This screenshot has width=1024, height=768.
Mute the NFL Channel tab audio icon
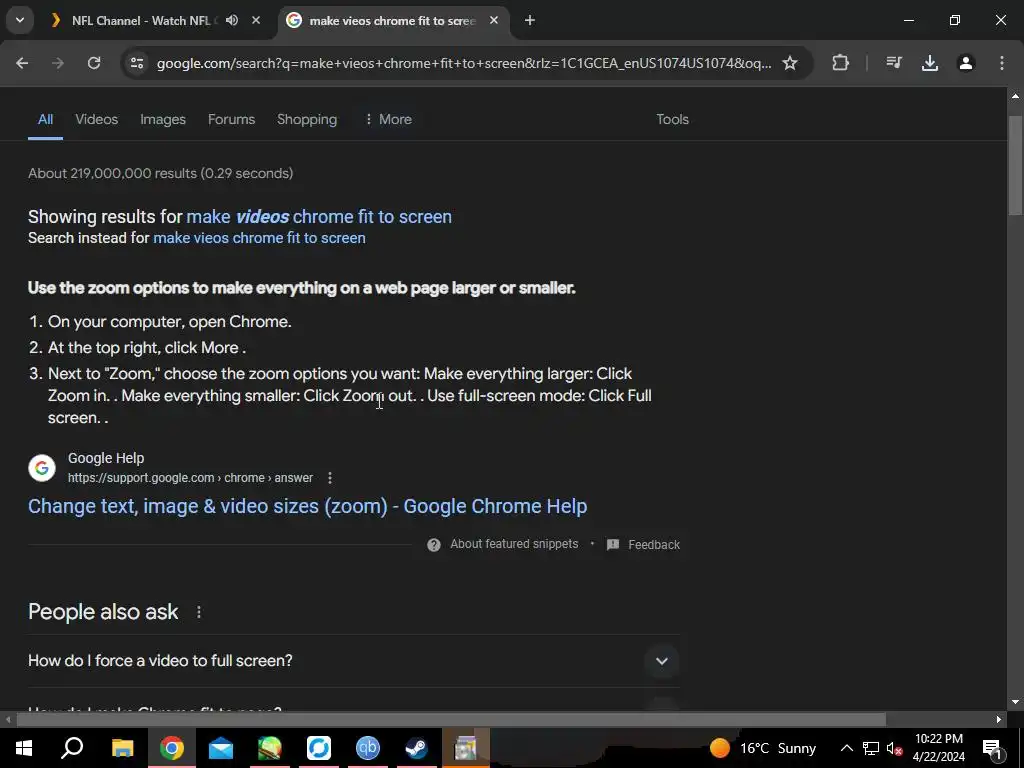pos(232,20)
